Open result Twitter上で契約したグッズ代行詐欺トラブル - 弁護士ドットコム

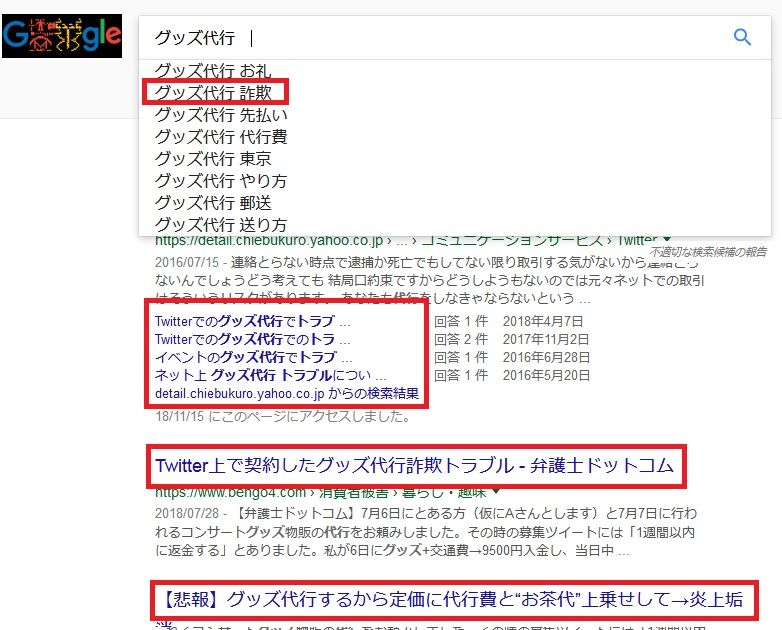(x=414, y=465)
